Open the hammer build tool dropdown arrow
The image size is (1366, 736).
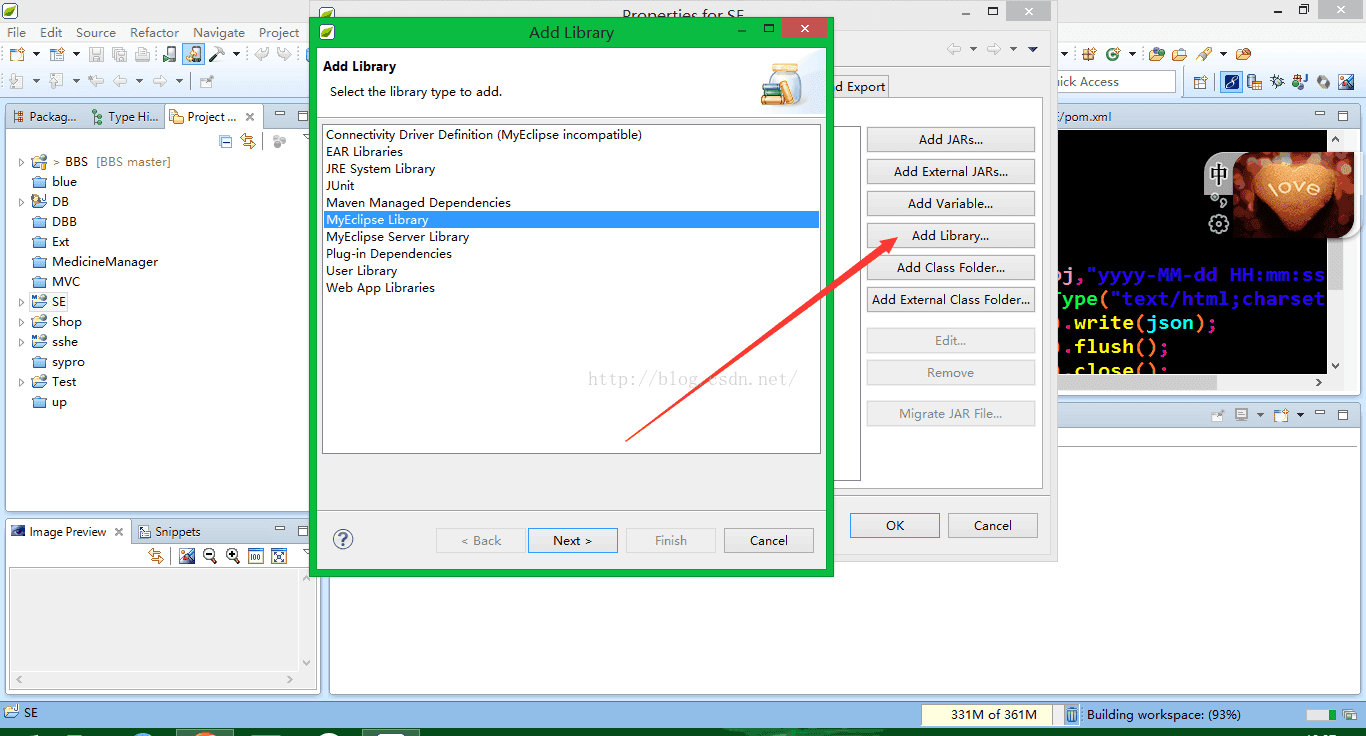(x=236, y=54)
